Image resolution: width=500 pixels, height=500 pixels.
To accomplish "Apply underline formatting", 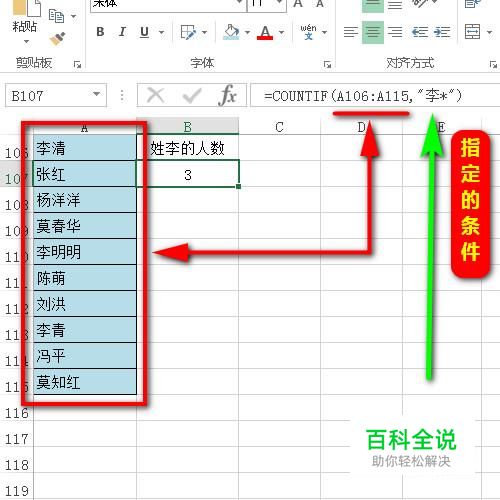I will click(144, 32).
